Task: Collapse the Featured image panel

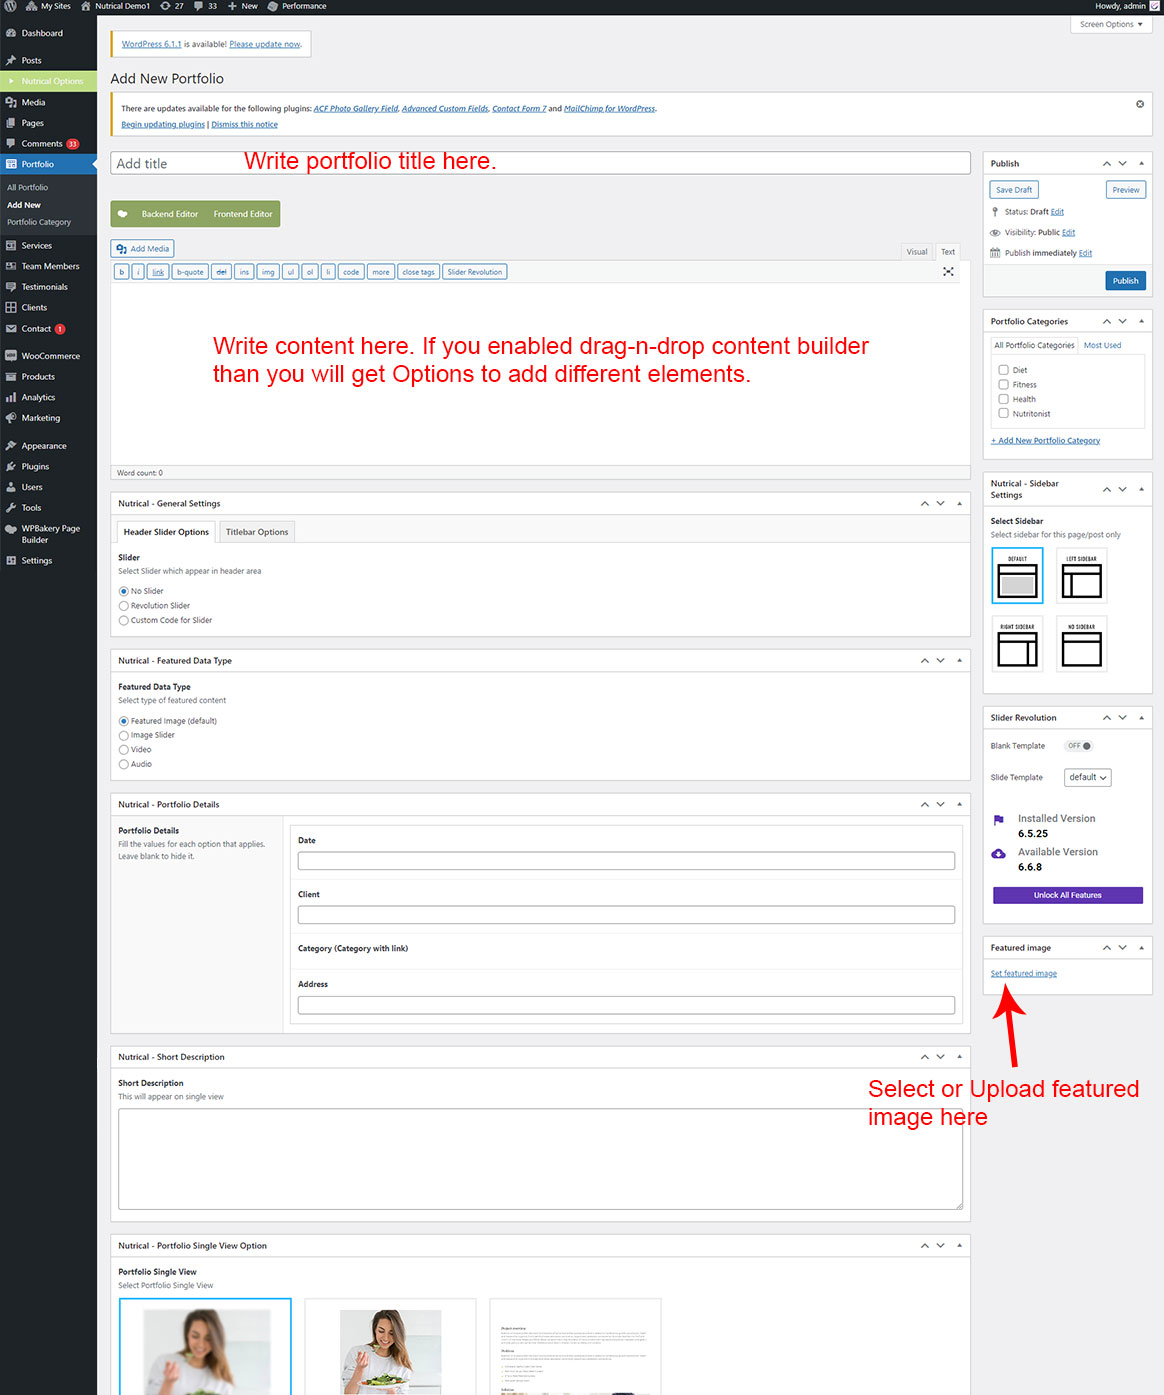Action: [x=1141, y=948]
